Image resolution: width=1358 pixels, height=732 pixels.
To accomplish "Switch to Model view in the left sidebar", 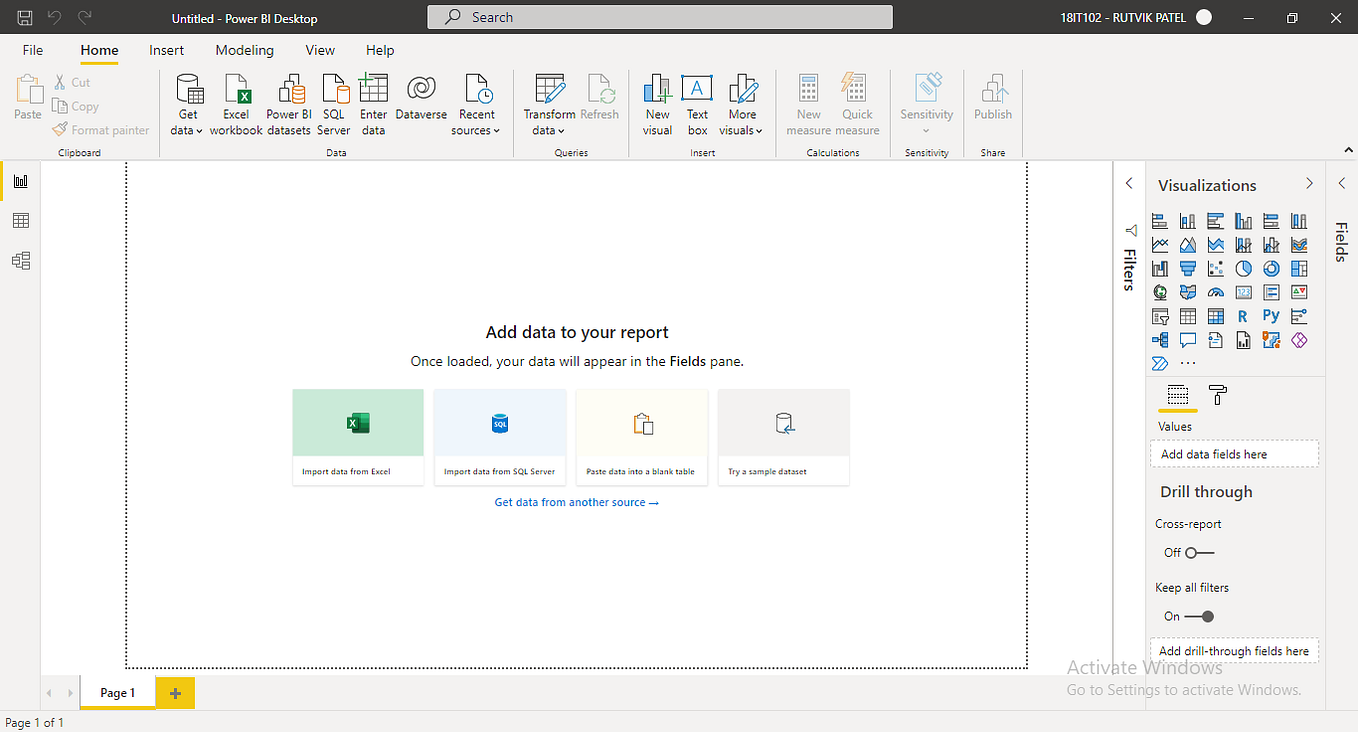I will 20,260.
